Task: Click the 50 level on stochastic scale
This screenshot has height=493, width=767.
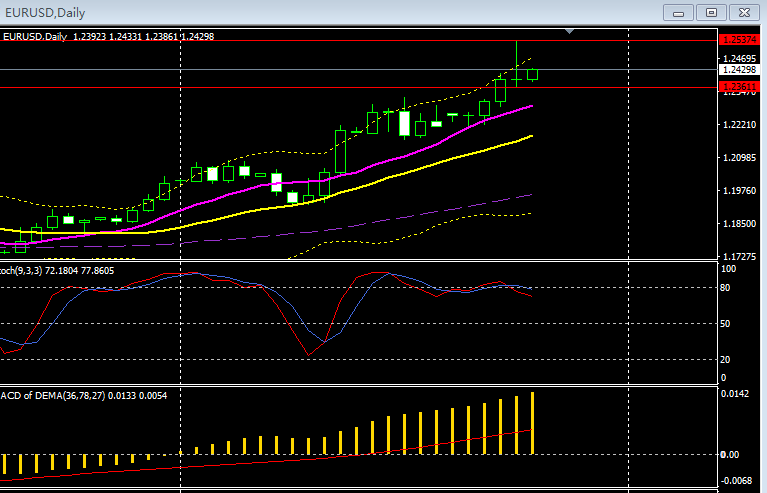Action: click(x=726, y=324)
